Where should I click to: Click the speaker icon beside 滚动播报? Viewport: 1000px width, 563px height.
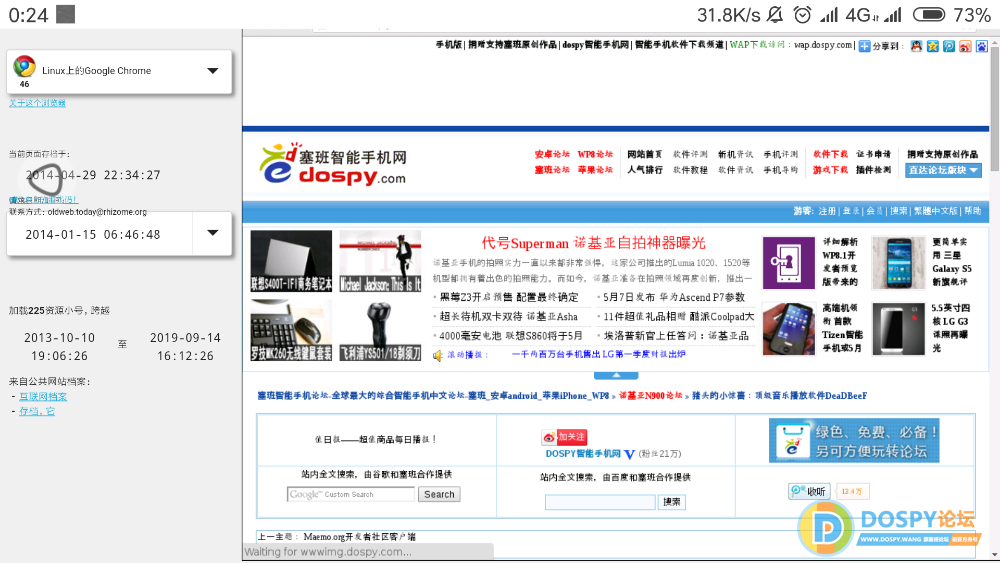(438, 355)
